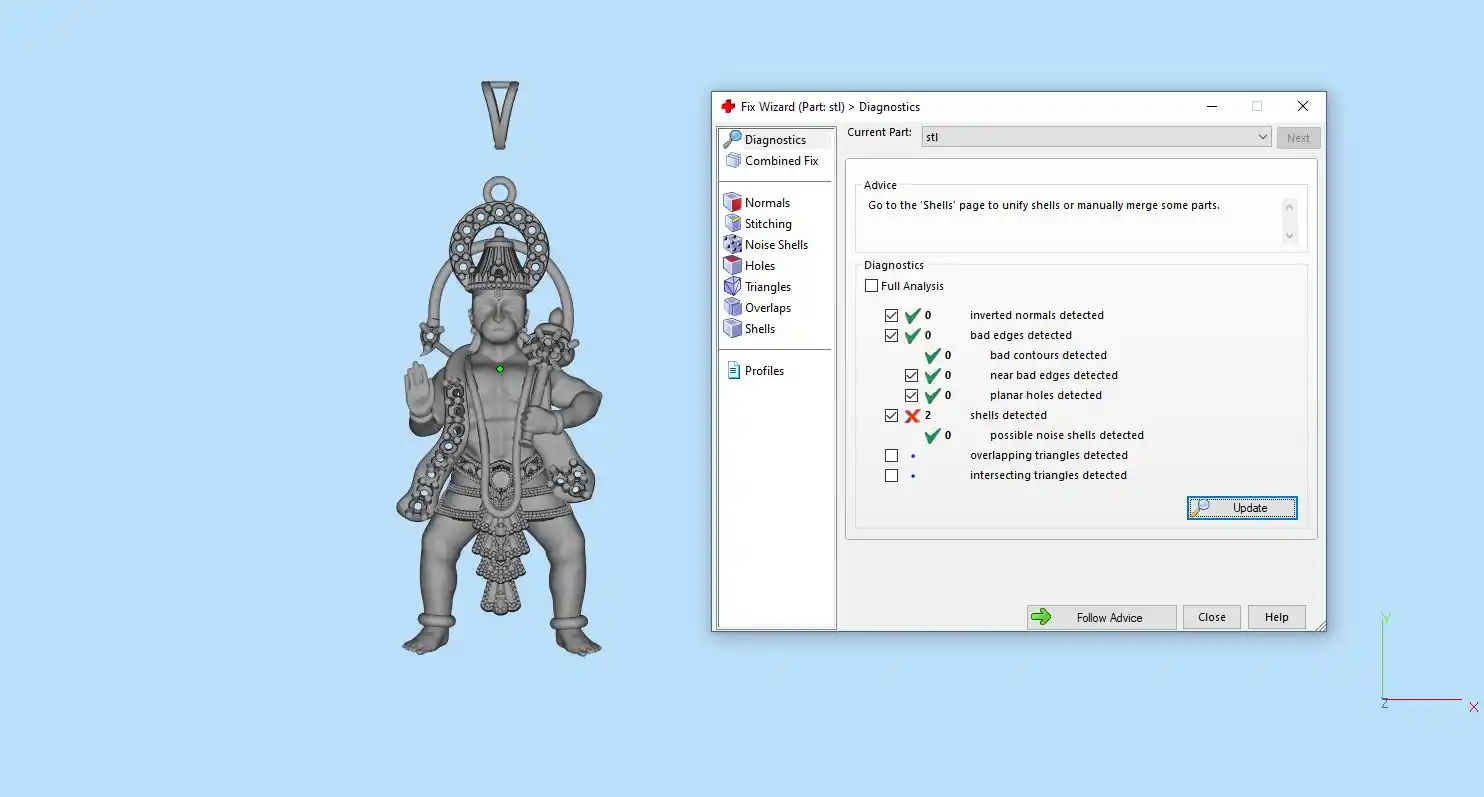1484x797 pixels.
Task: Select the Stitching icon in sidebar
Action: click(733, 223)
